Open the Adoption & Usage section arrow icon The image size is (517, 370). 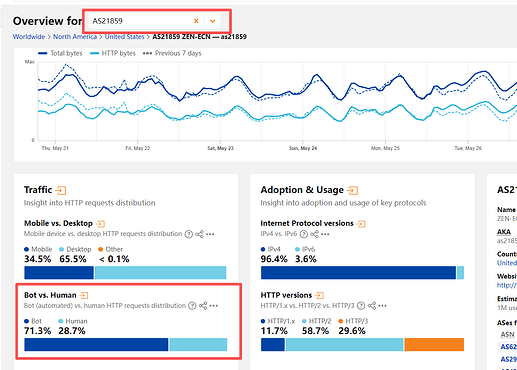pos(352,190)
